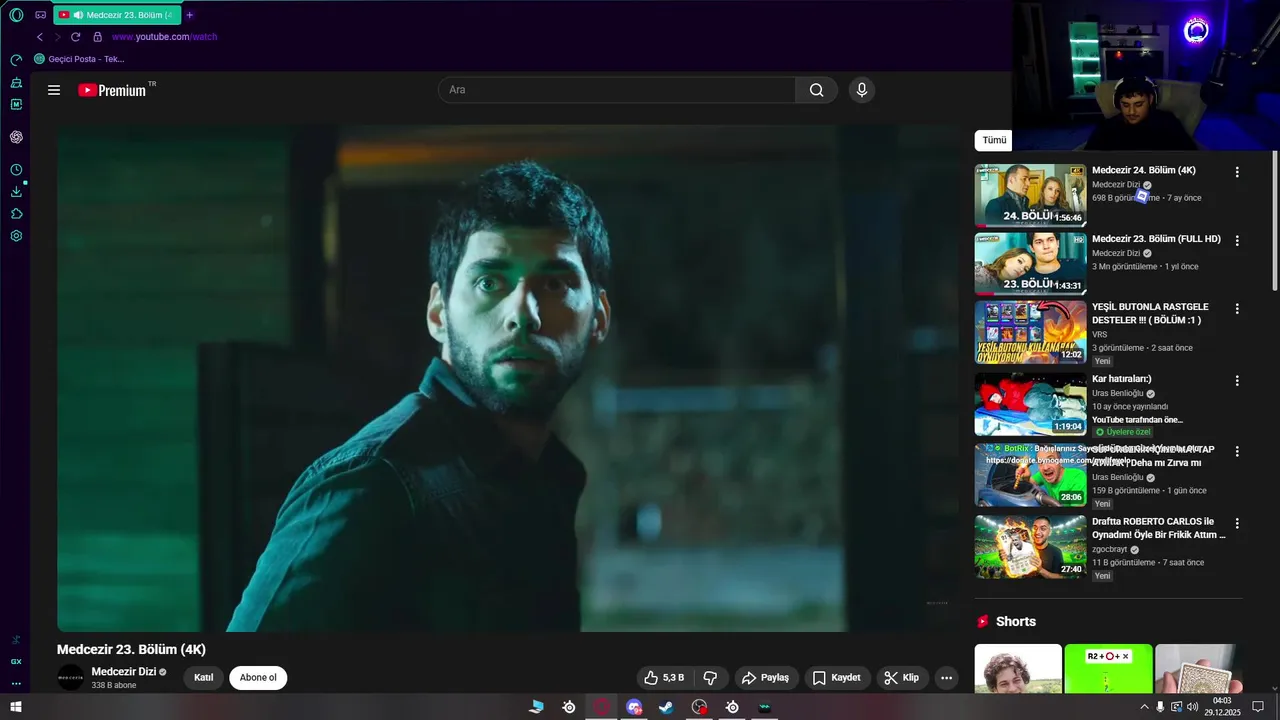
Task: Open History clock in sidebar
Action: (x=16, y=170)
